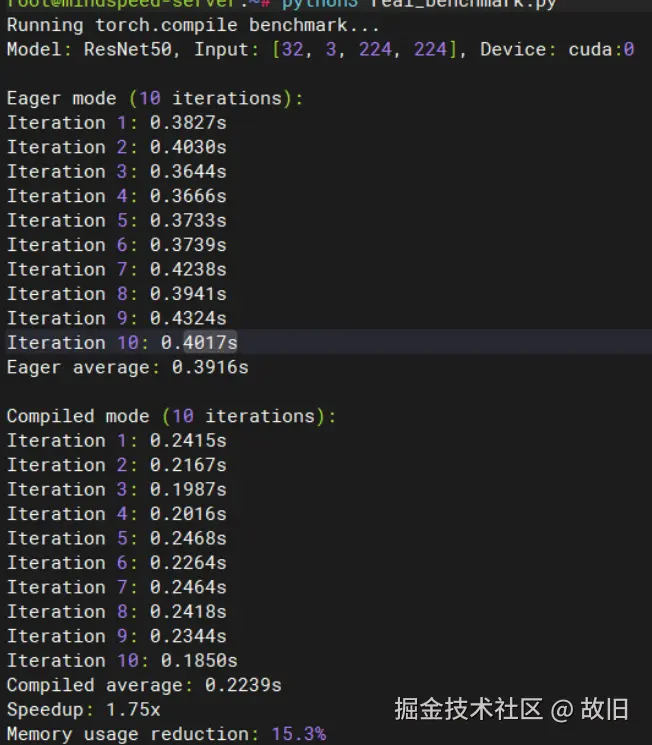Select the compiled line 'Iteration 9: 0.2344s'
Viewport: 652px width, 745px height.
(x=116, y=636)
